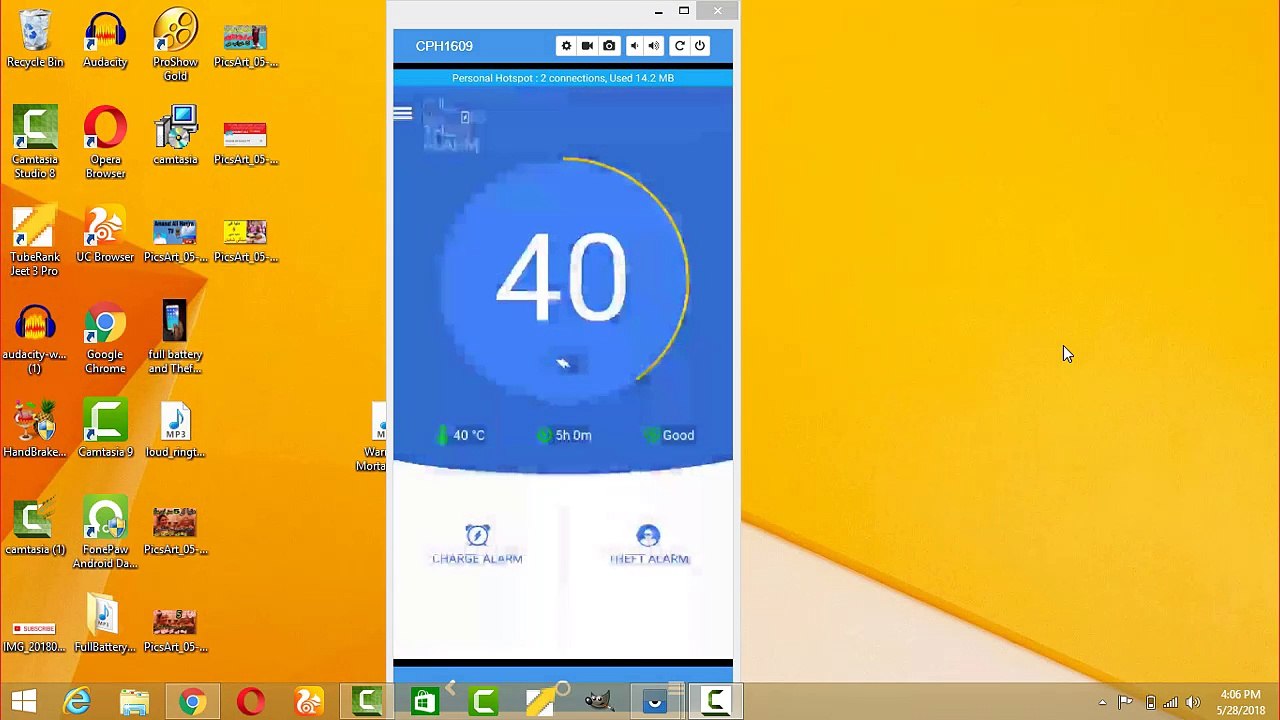The height and width of the screenshot is (720, 1280).
Task: Click the CPH1609 device name
Action: [444, 46]
